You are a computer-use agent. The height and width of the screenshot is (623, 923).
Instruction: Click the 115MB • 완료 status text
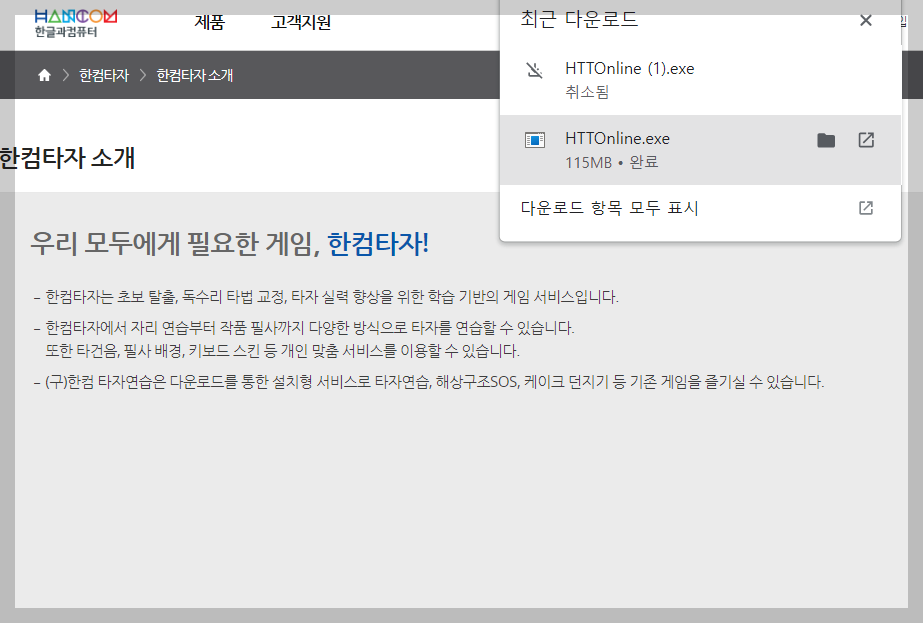(612, 163)
